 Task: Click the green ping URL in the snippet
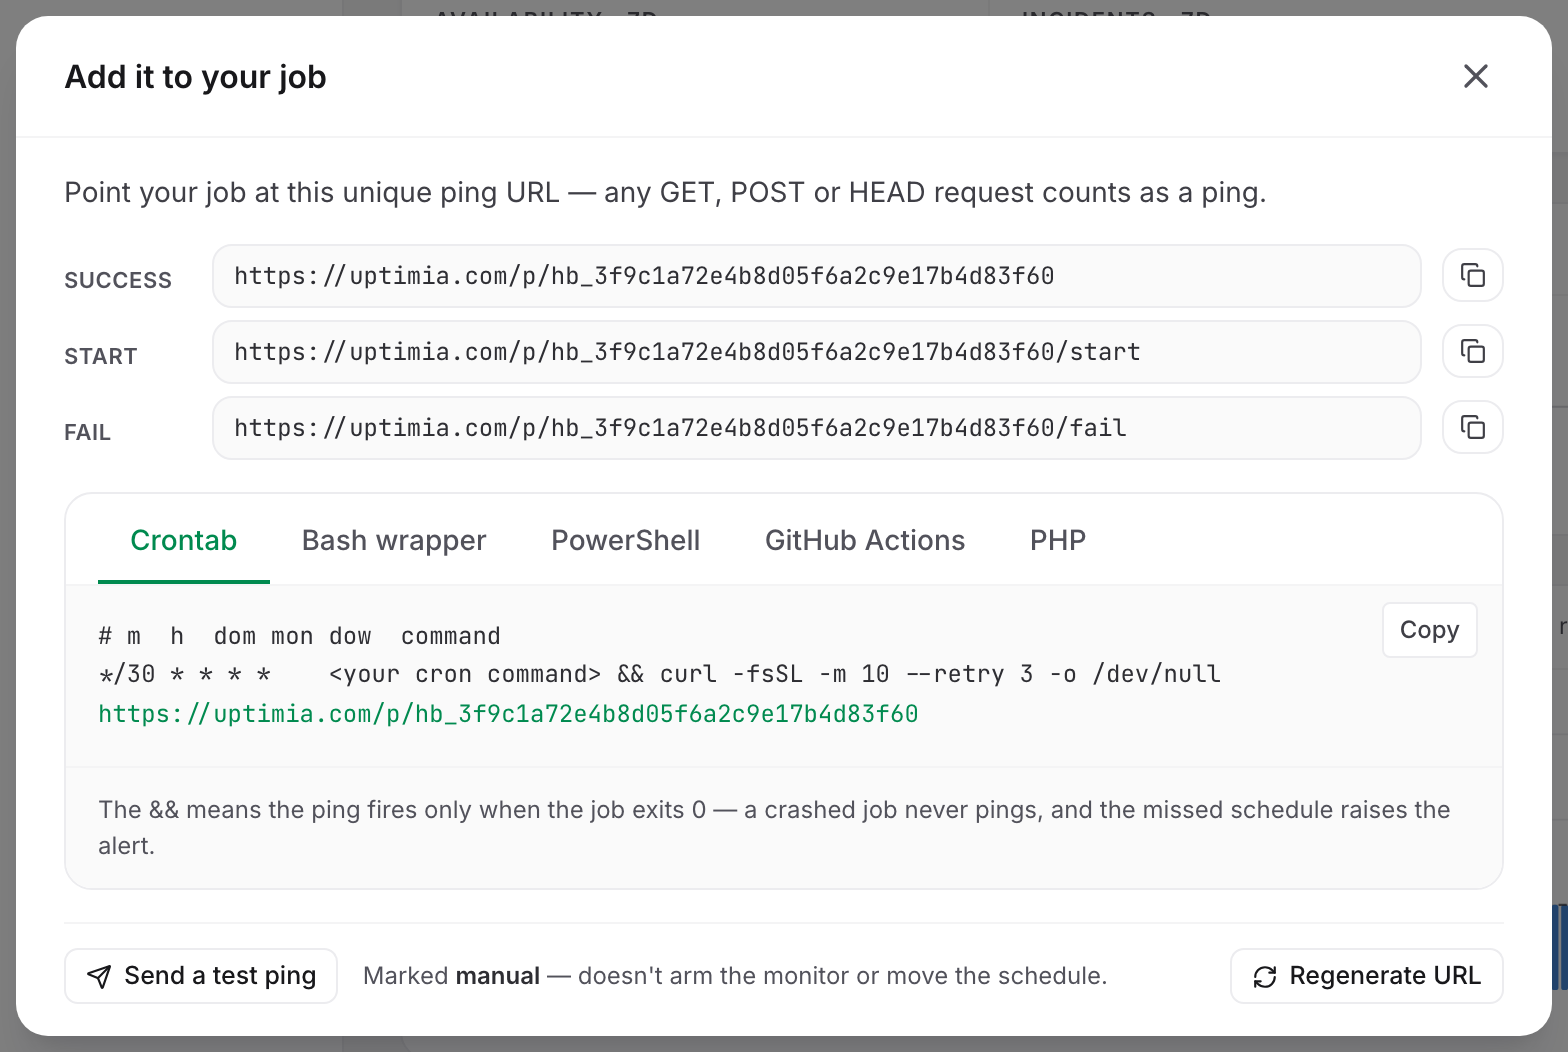tap(508, 714)
